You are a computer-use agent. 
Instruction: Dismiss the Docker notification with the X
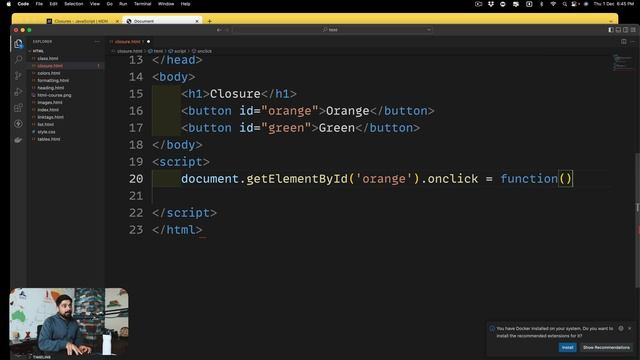[629, 328]
